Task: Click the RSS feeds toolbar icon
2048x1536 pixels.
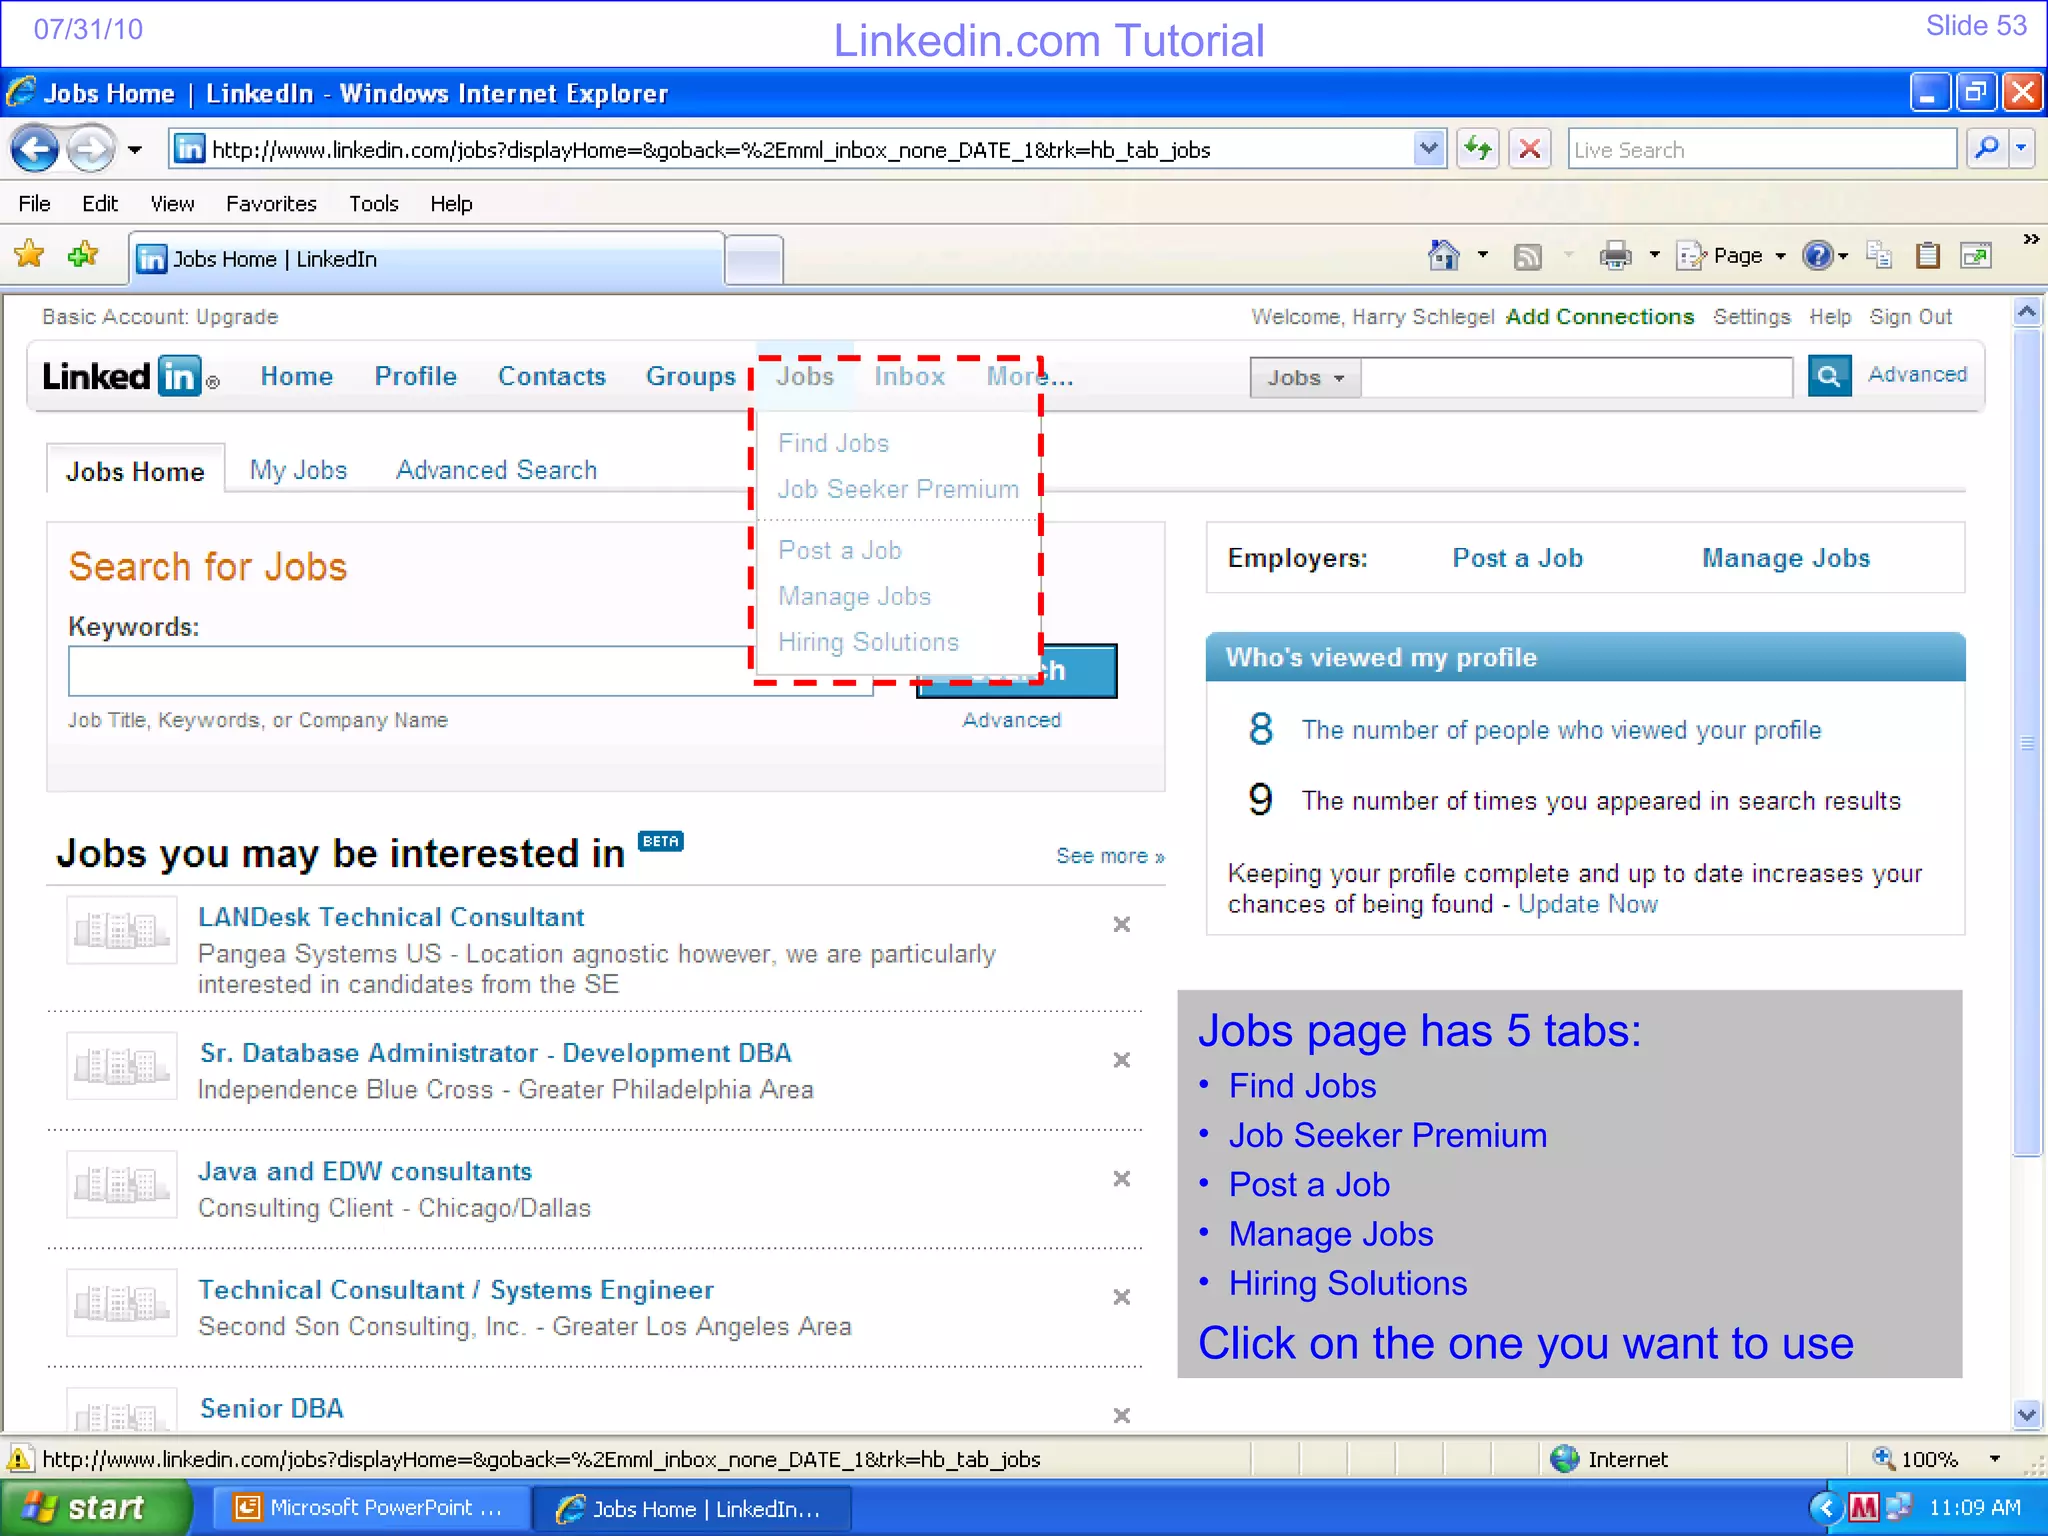Action: 1528,257
